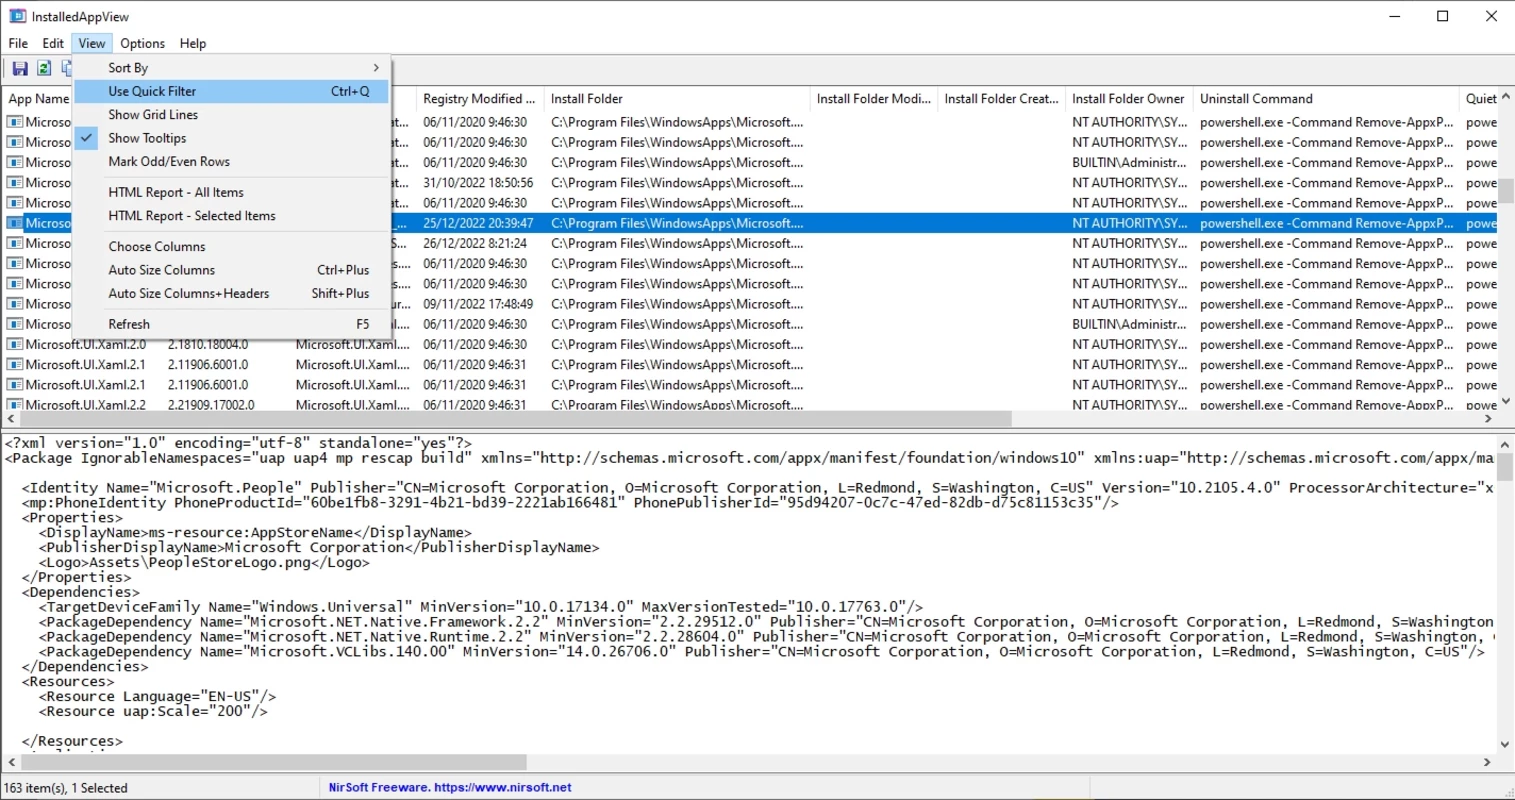Click the XML pane horizontal scrollbar thumb
The width and height of the screenshot is (1515, 800).
[272, 762]
